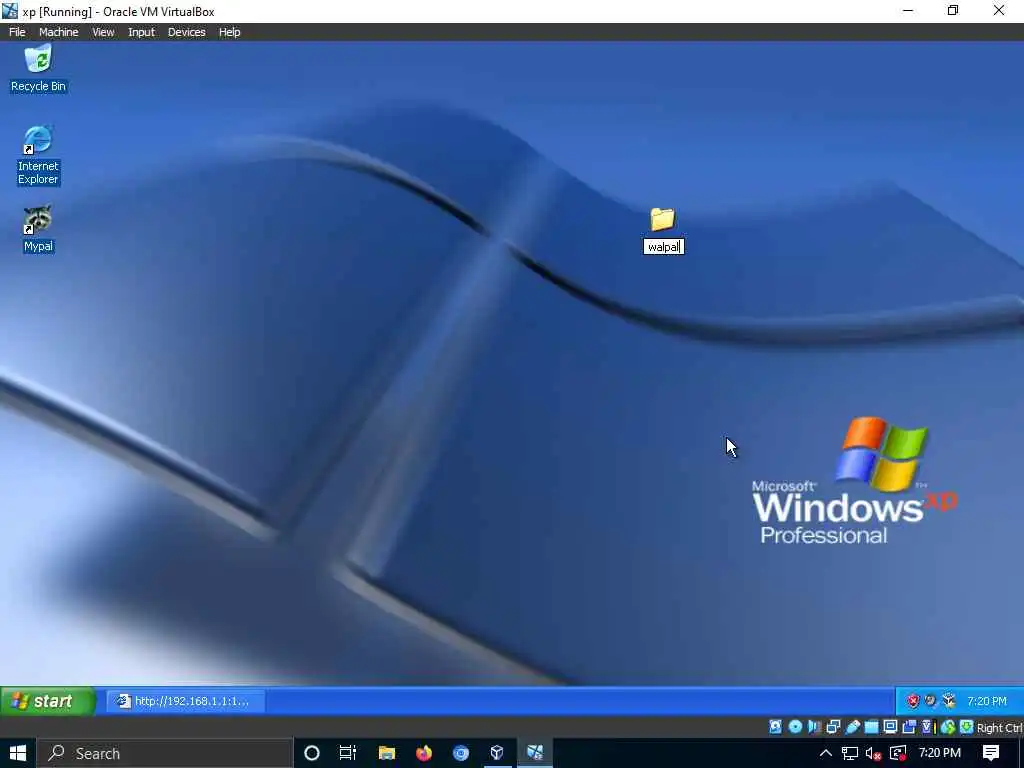This screenshot has height=768, width=1024.
Task: Click the VirtualBox additions XP tray icon
Action: (x=949, y=701)
